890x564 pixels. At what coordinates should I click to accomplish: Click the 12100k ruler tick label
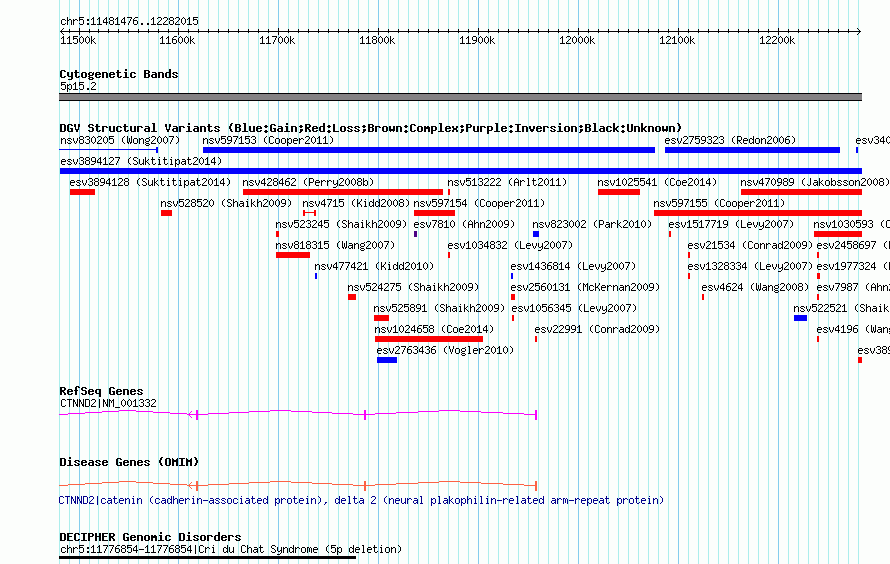coord(677,40)
